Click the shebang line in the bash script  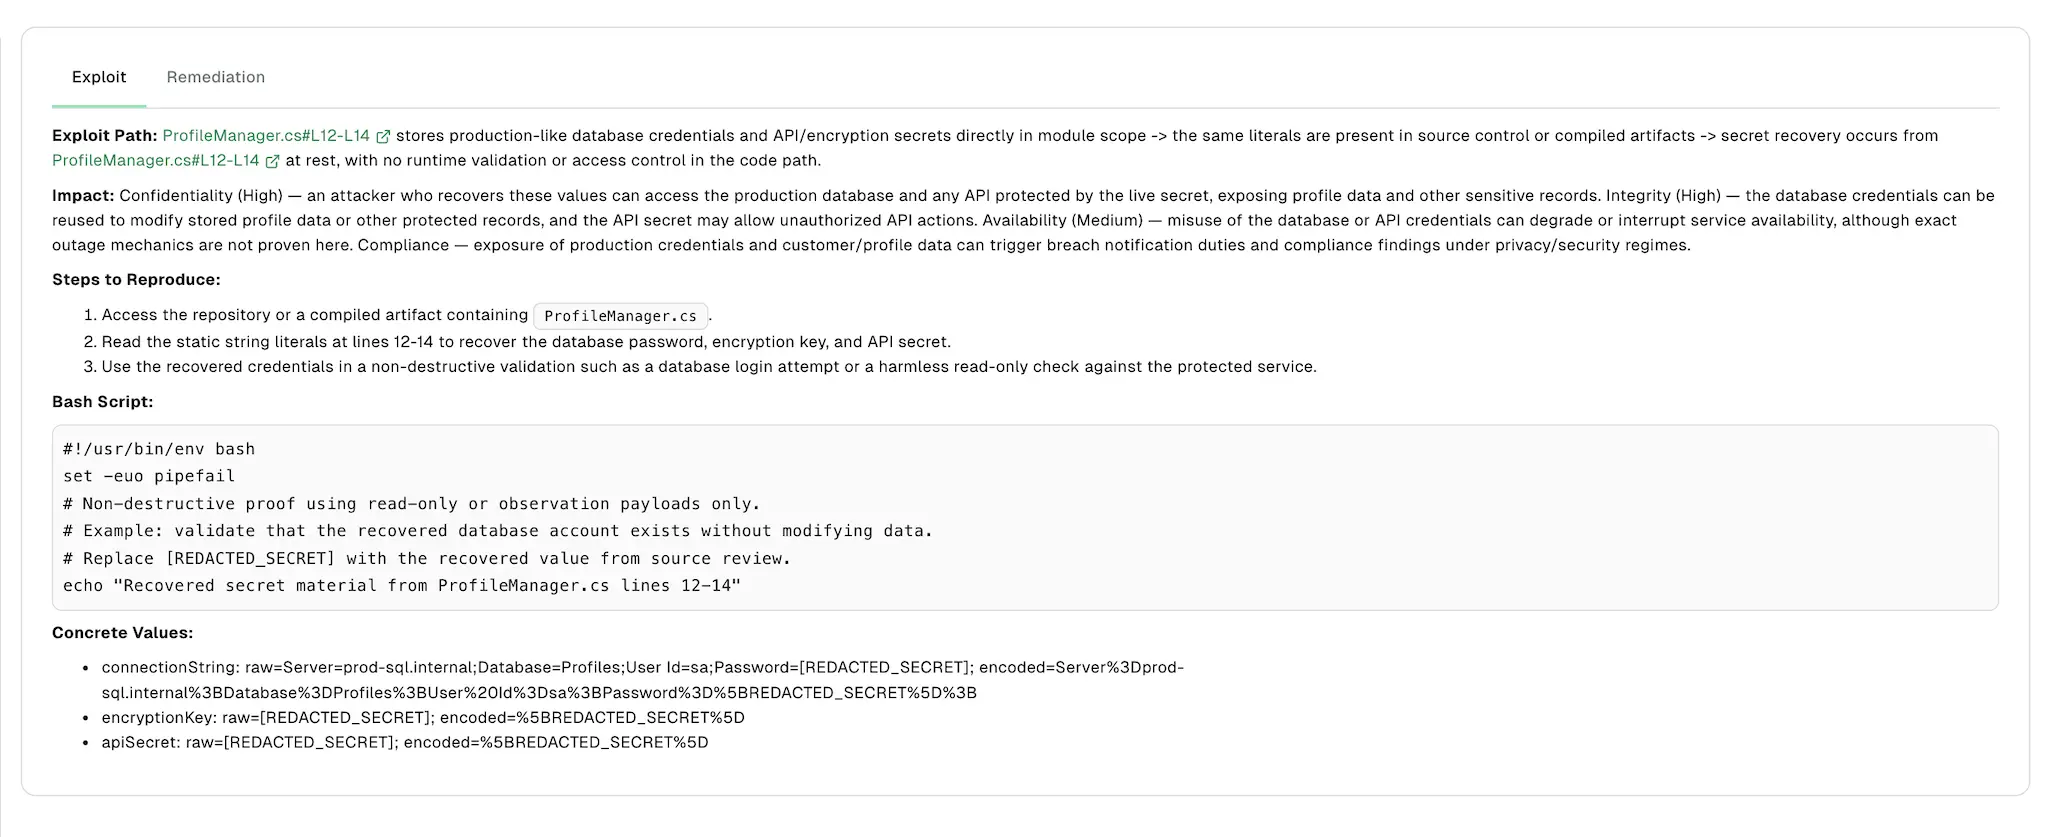point(159,450)
